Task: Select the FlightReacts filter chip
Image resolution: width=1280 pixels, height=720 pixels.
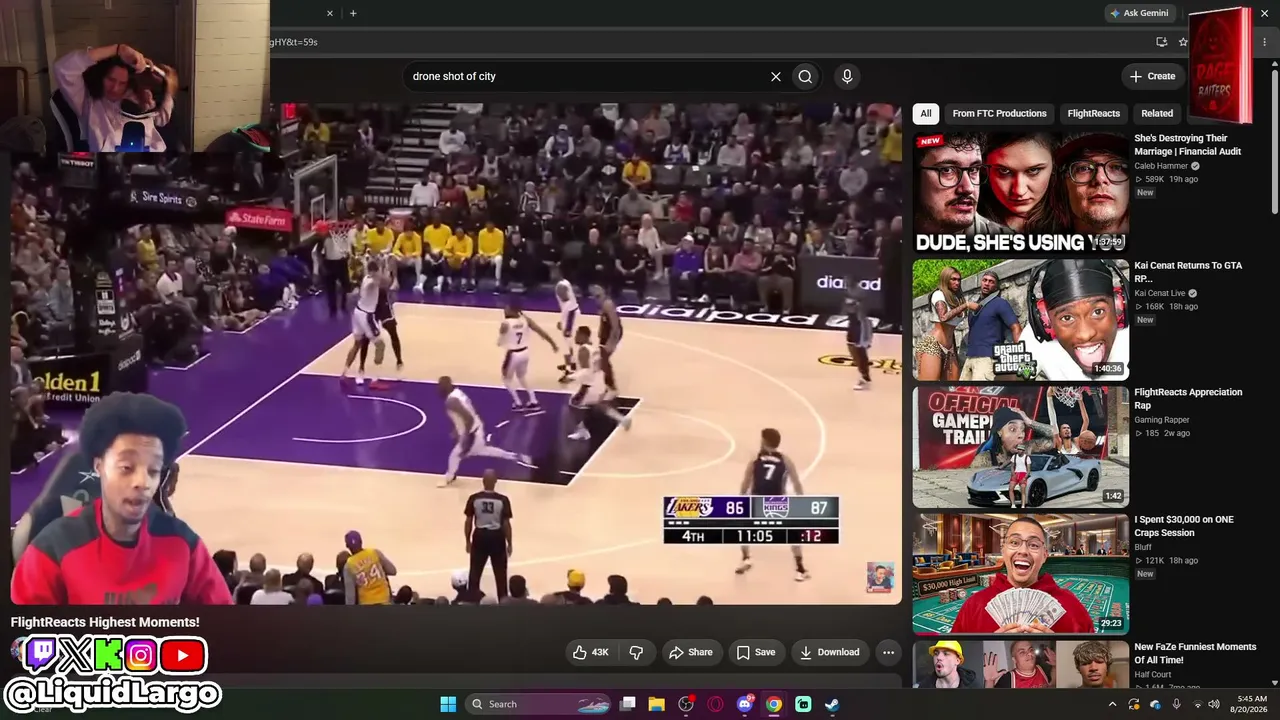Action: tap(1093, 113)
